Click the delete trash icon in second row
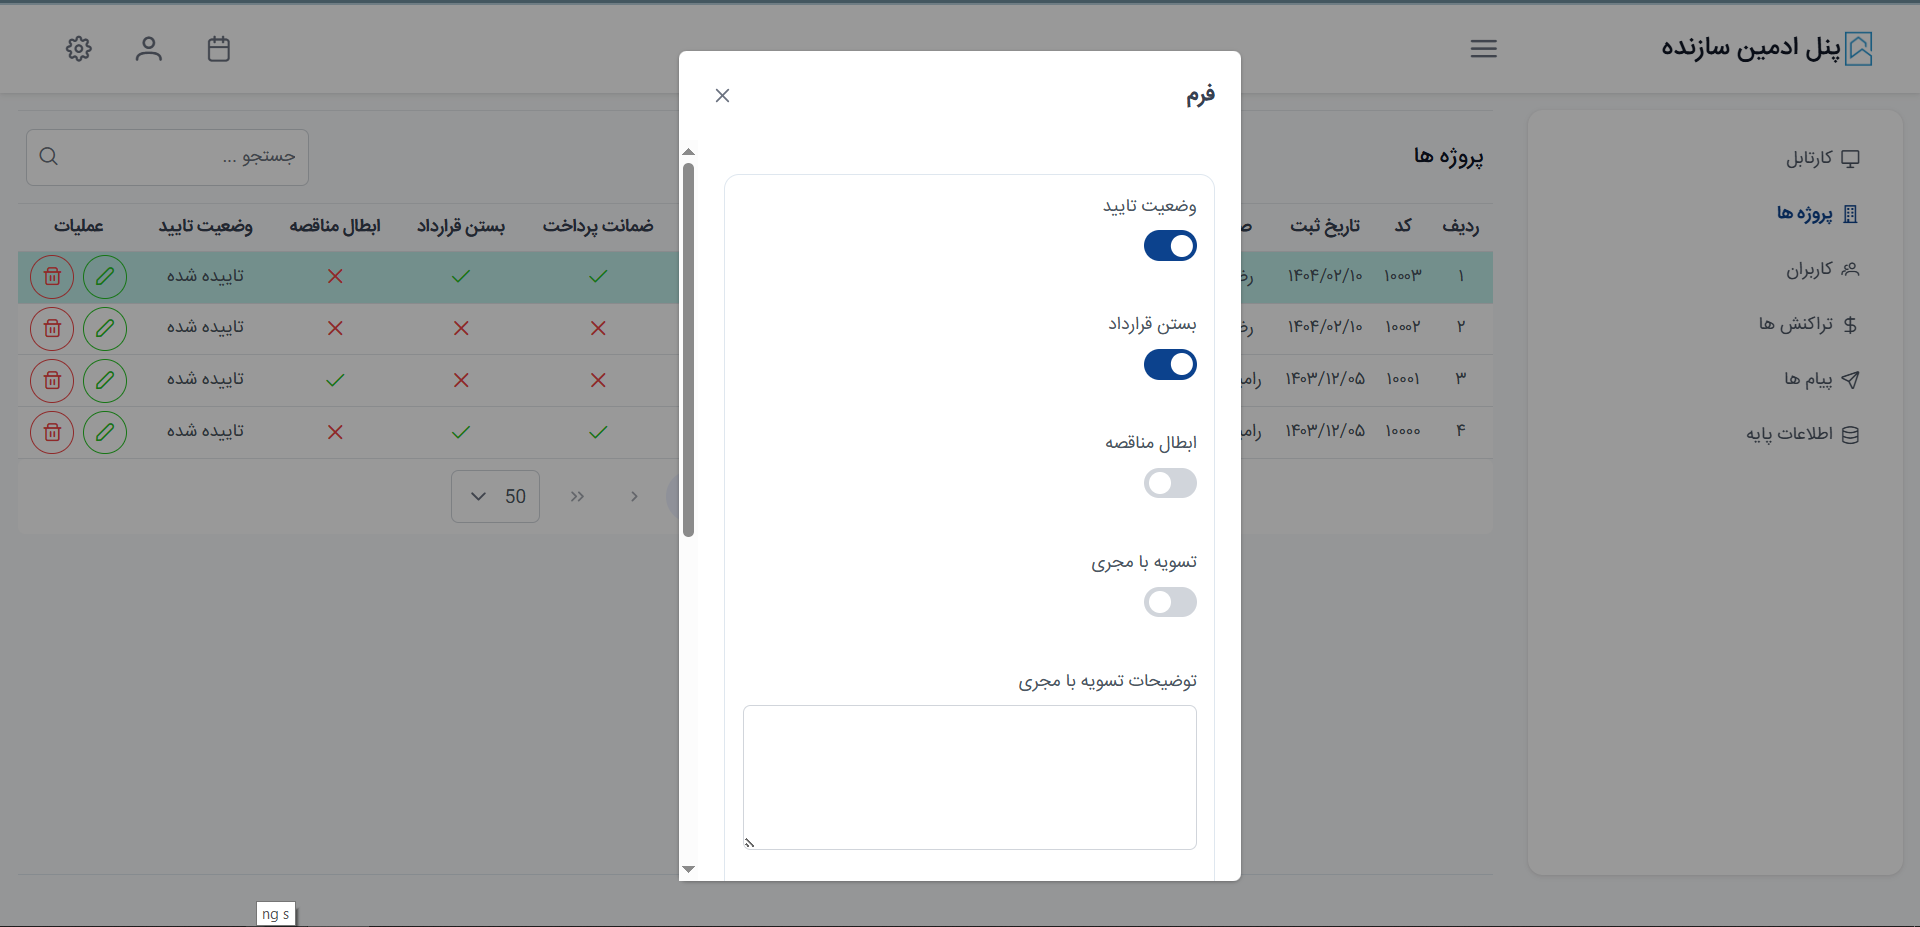This screenshot has width=1920, height=927. pyautogui.click(x=52, y=329)
